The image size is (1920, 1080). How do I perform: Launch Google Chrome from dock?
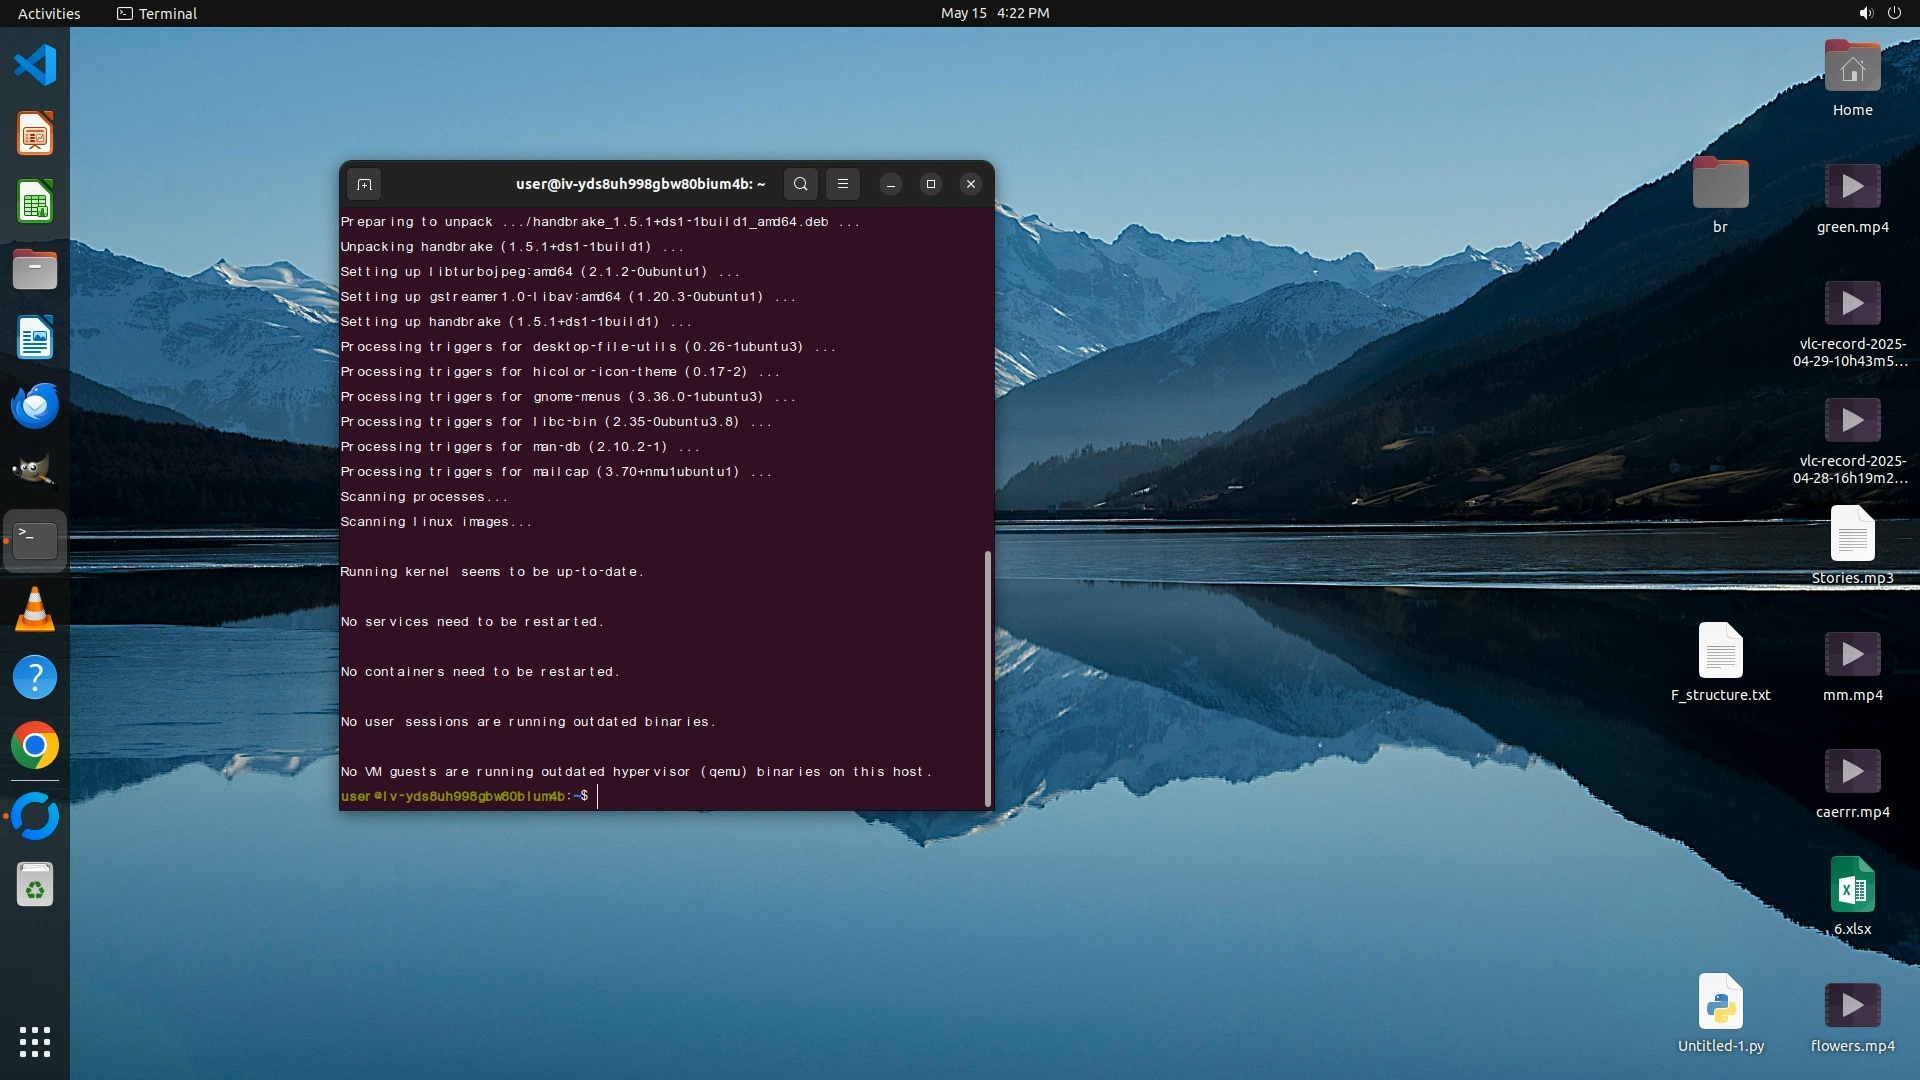tap(35, 746)
